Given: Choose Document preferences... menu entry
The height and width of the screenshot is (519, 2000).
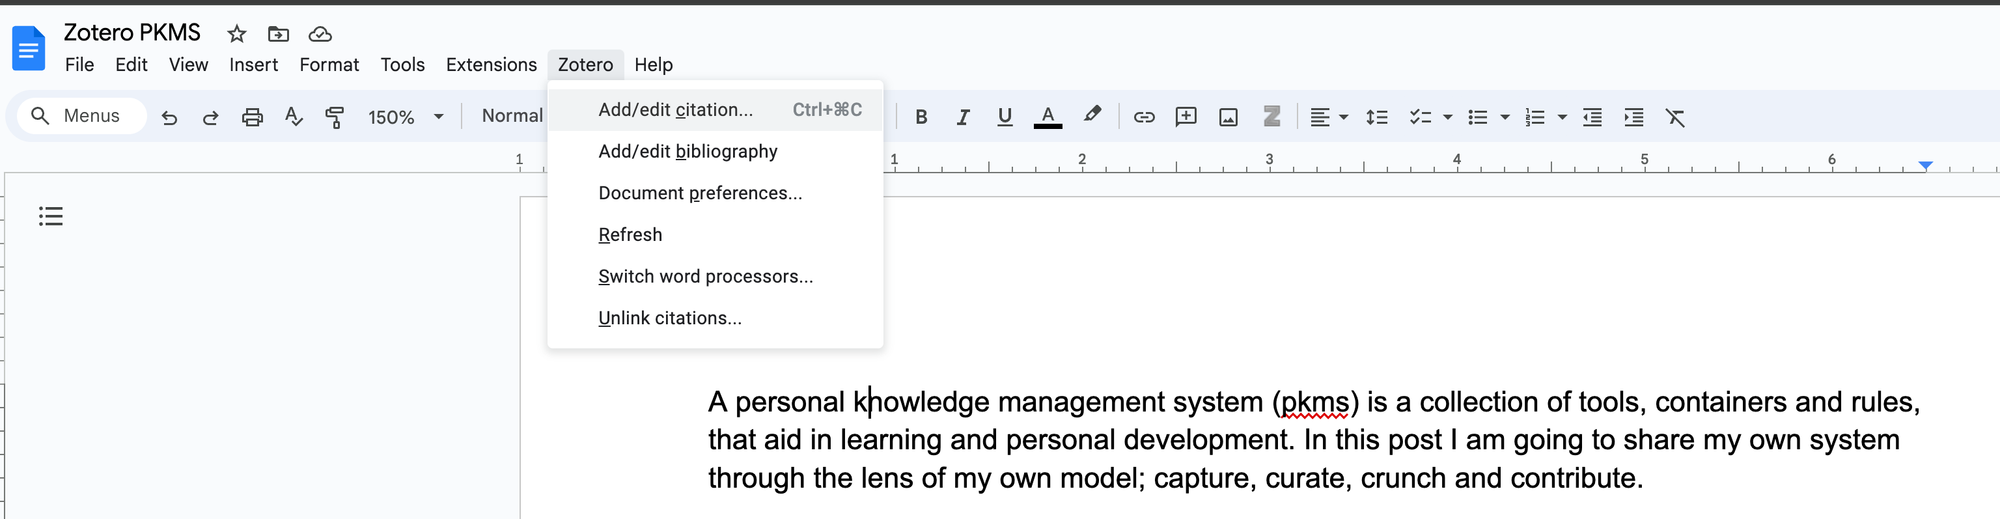Looking at the screenshot, I should coord(715,193).
